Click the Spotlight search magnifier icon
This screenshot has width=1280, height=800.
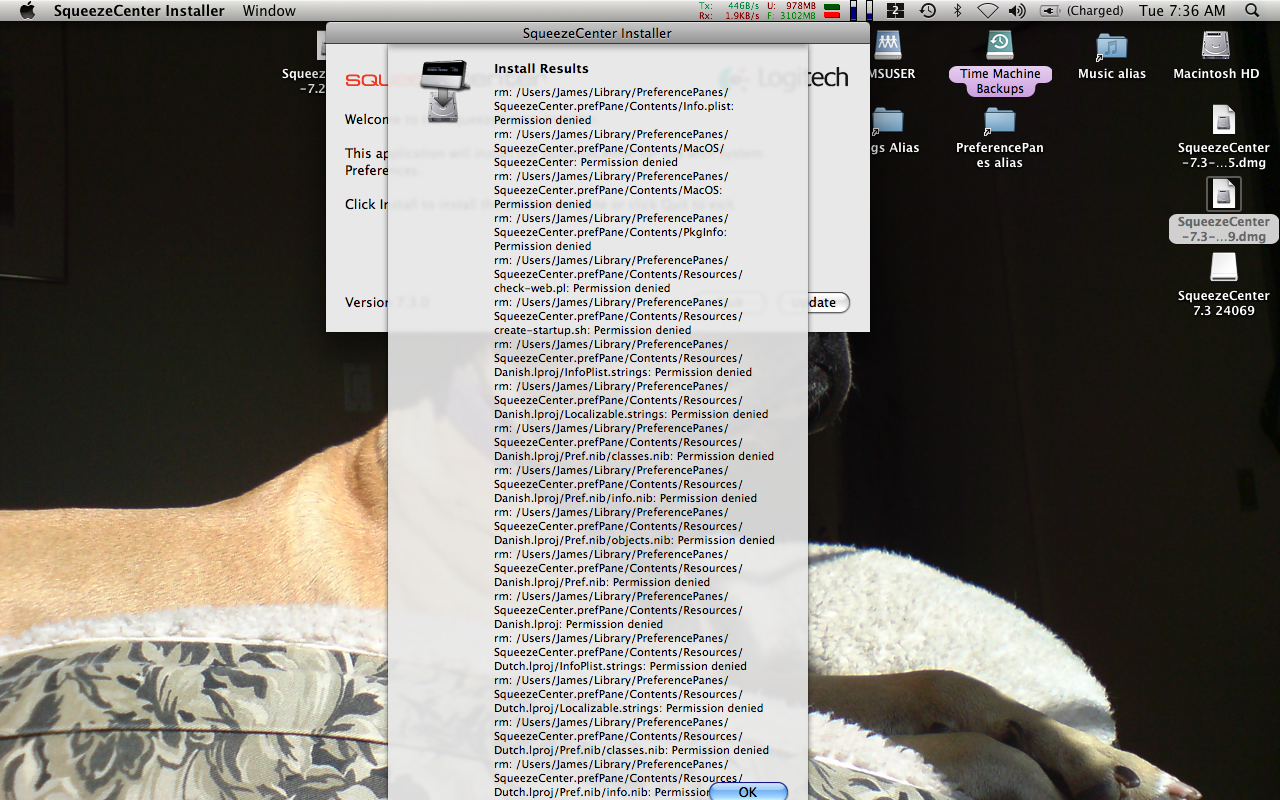1252,11
